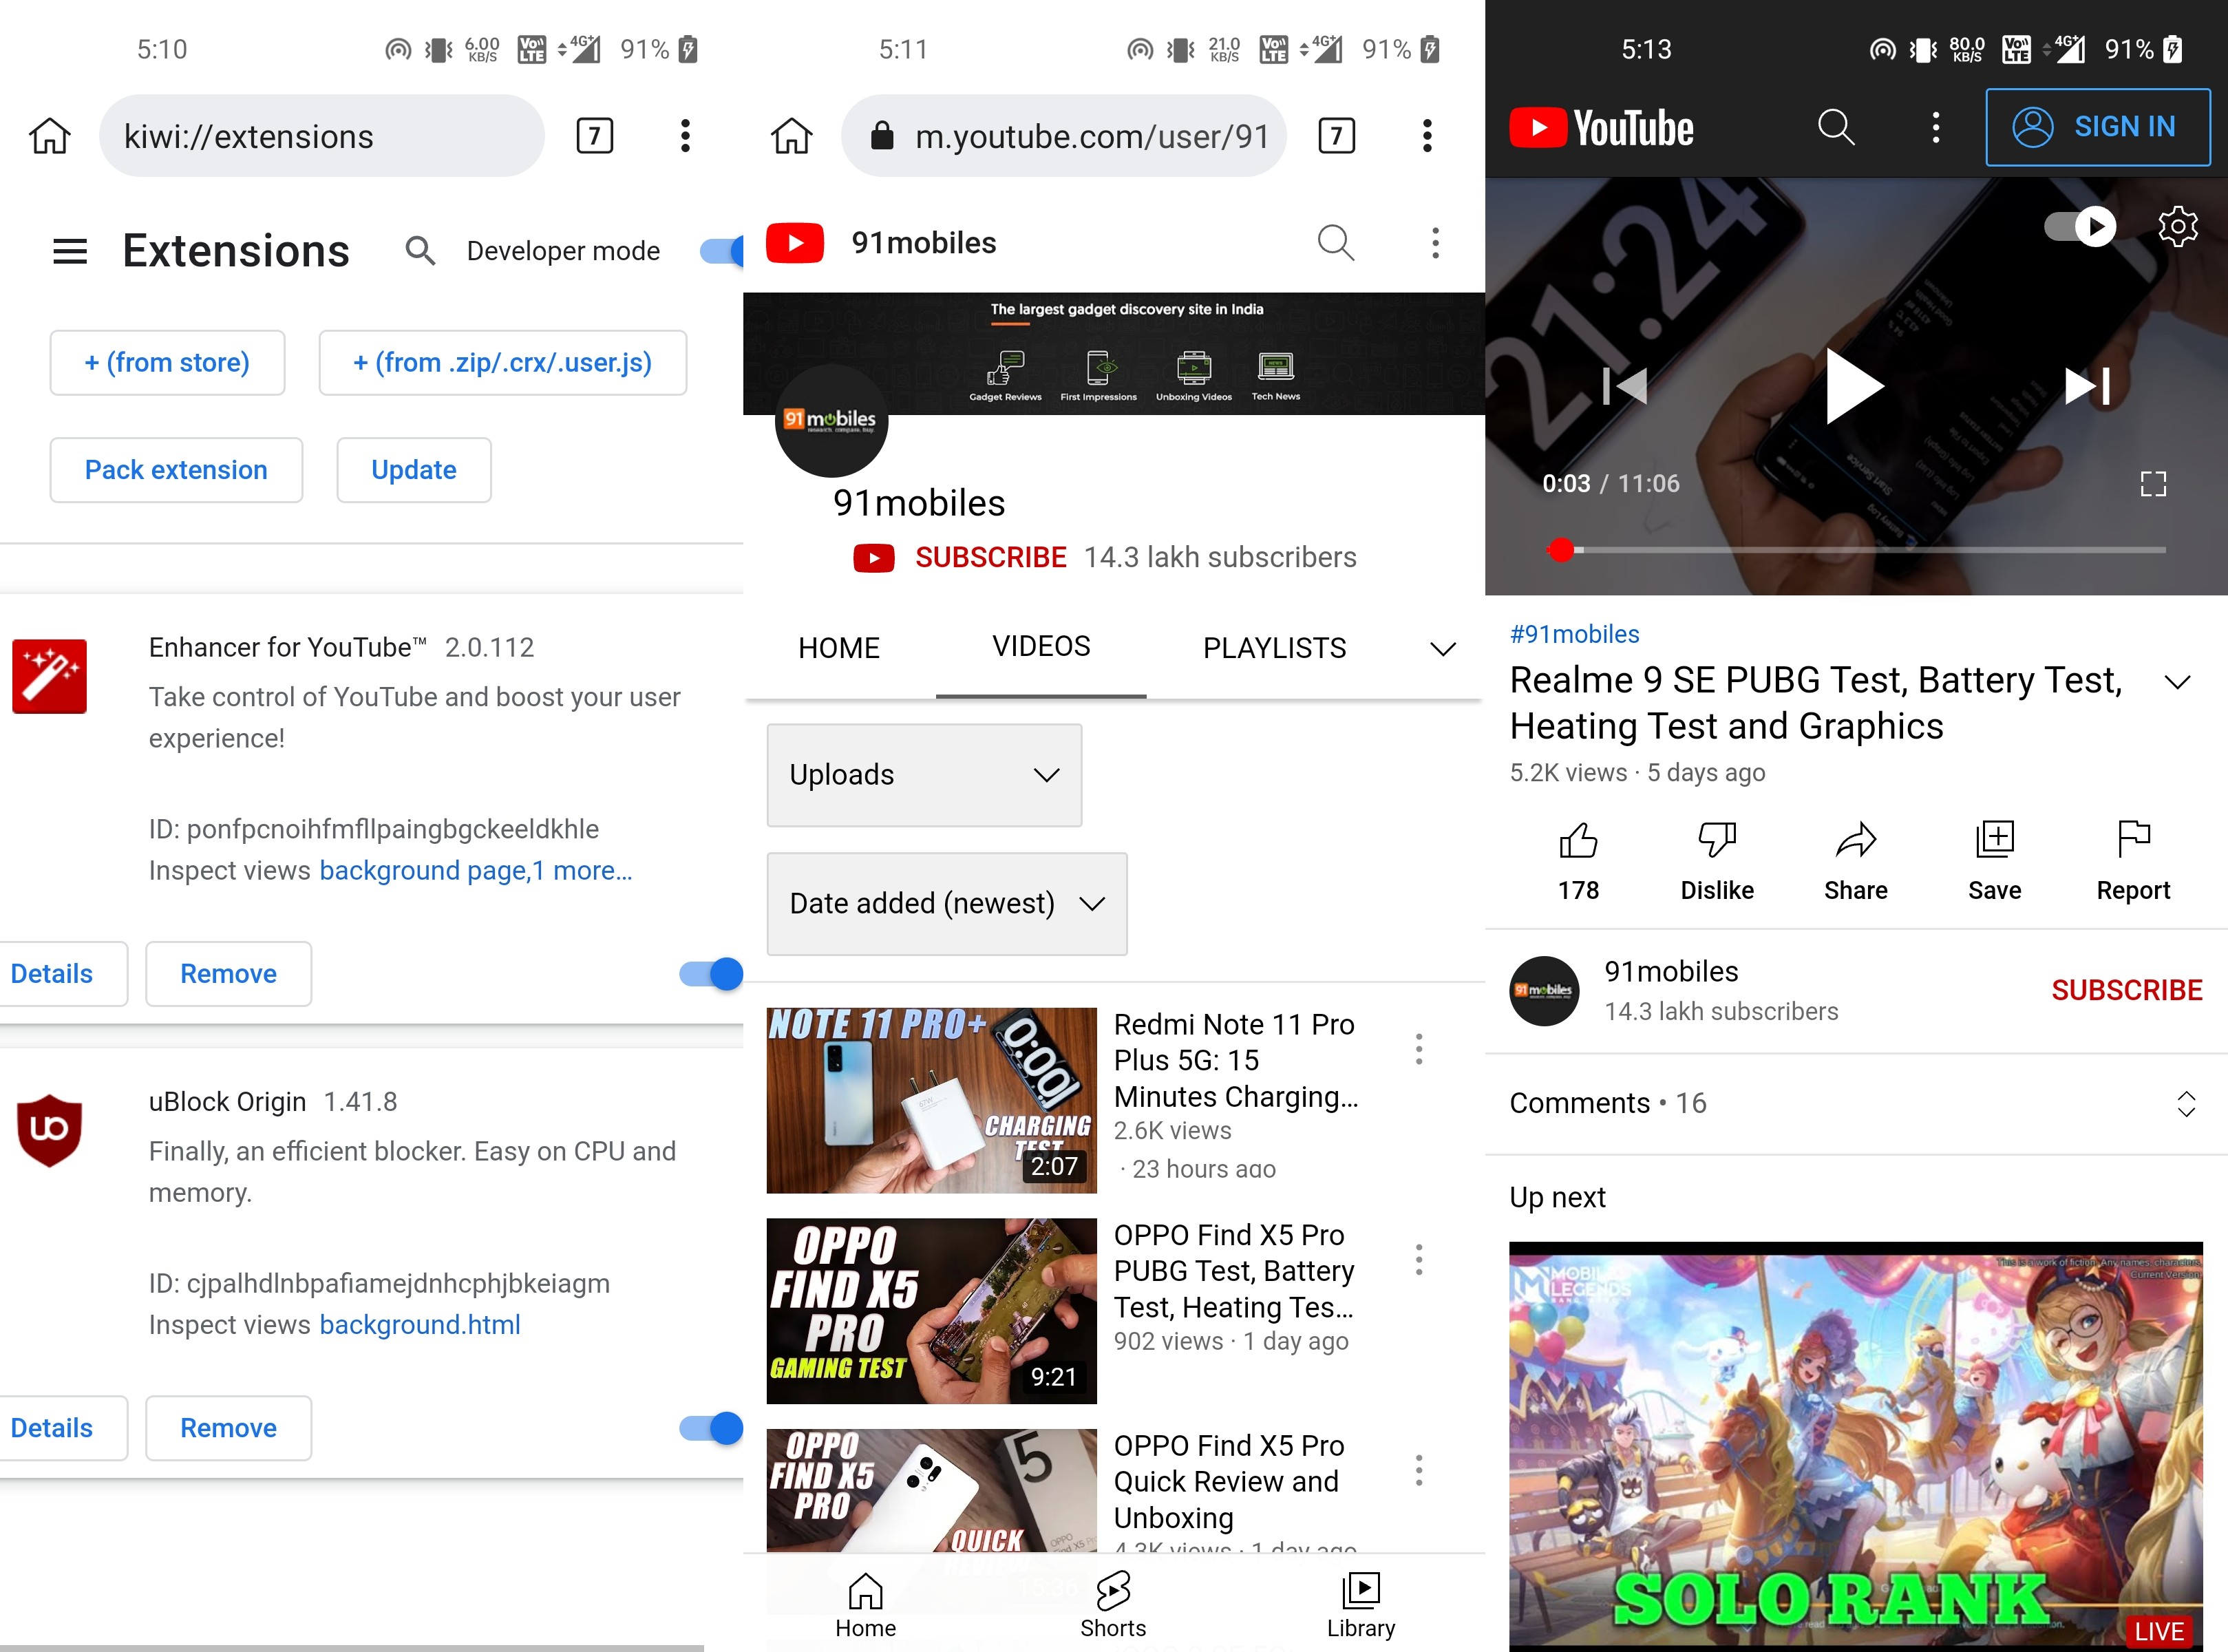Share the Realme 9 SE video

click(x=1856, y=861)
